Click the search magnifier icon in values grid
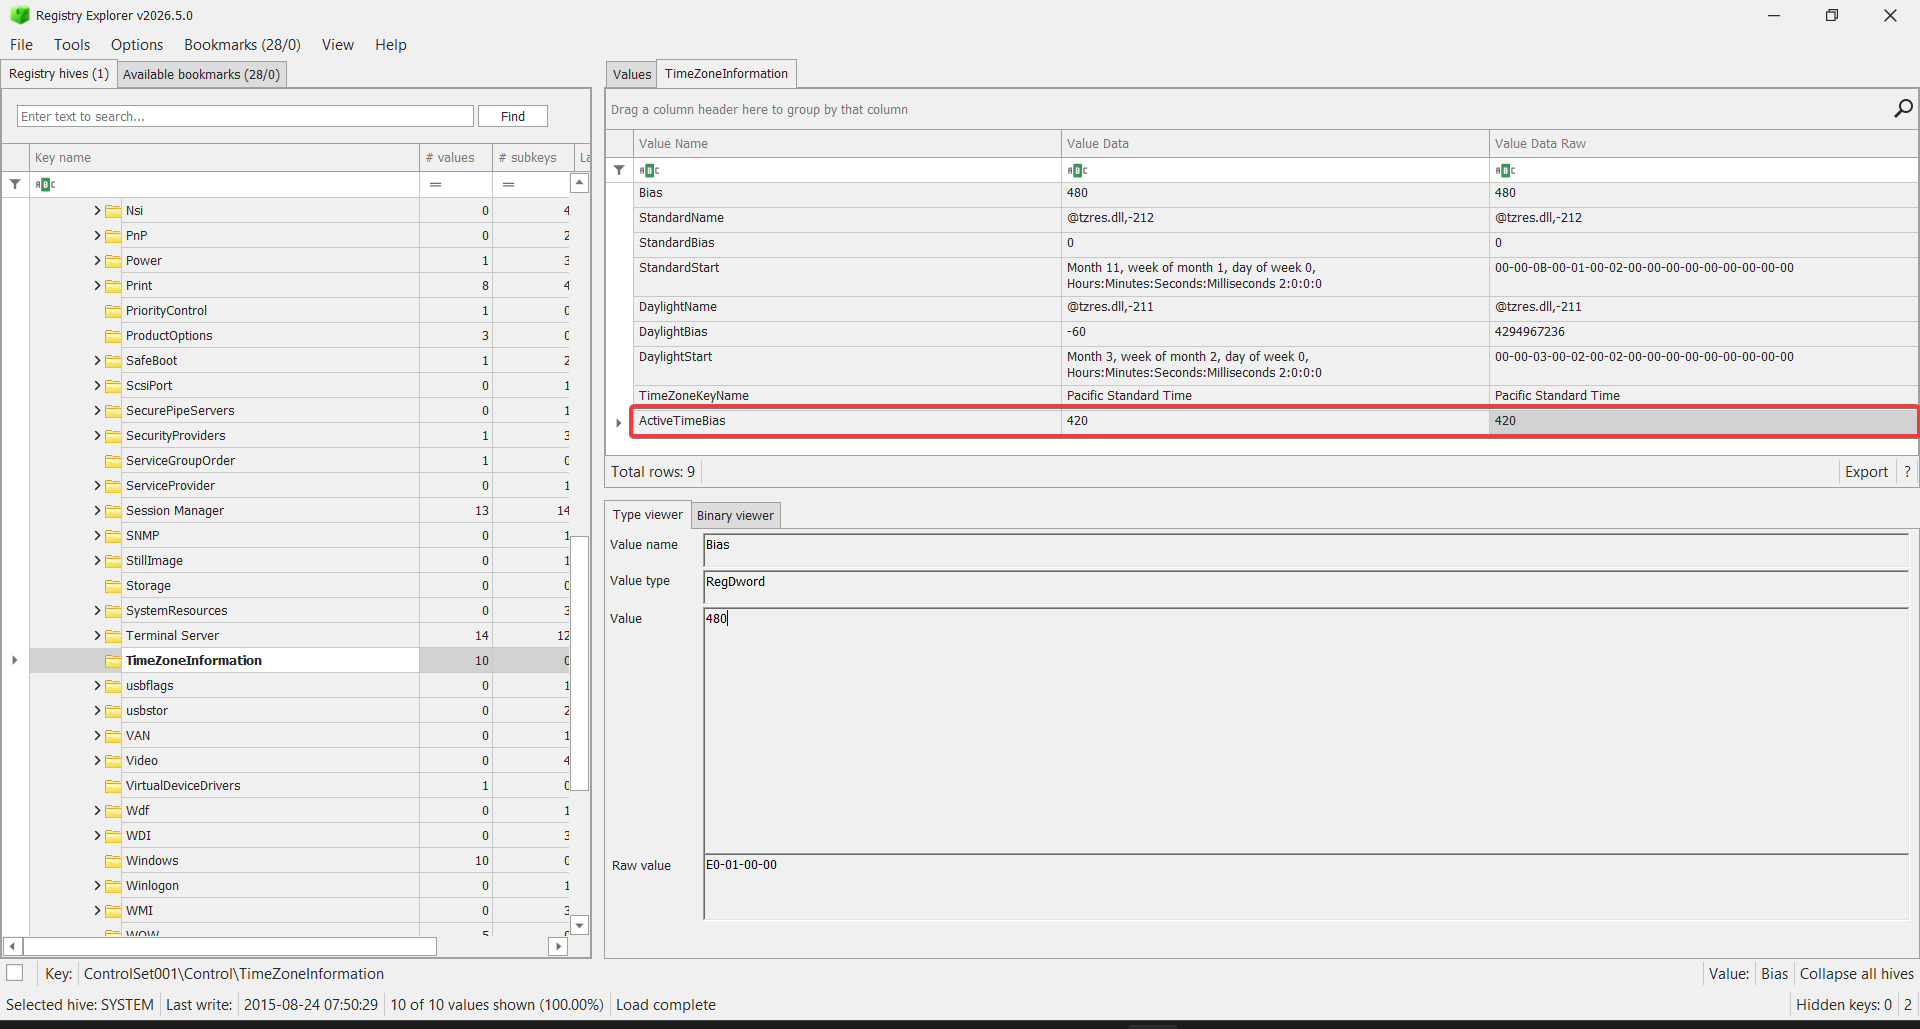Screen dimensions: 1920x1029 tap(1903, 108)
